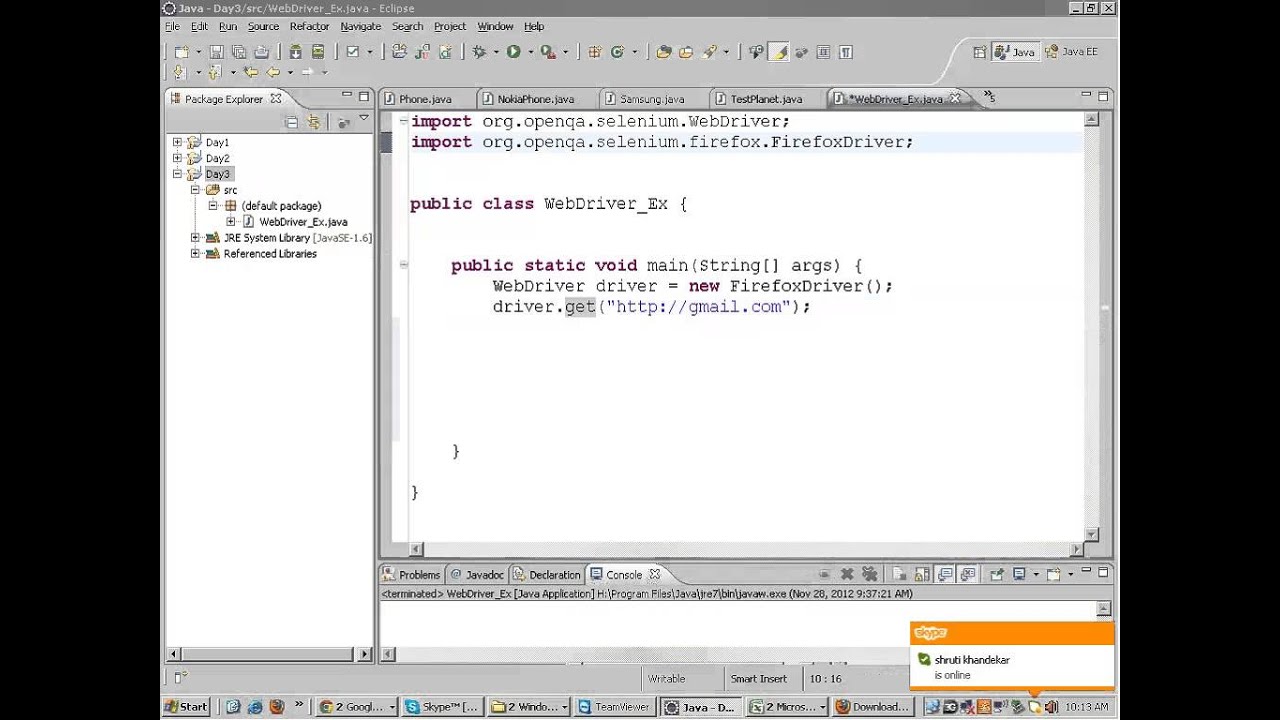The image size is (1280, 720).
Task: Open the Javadoc view tab
Action: click(477, 574)
